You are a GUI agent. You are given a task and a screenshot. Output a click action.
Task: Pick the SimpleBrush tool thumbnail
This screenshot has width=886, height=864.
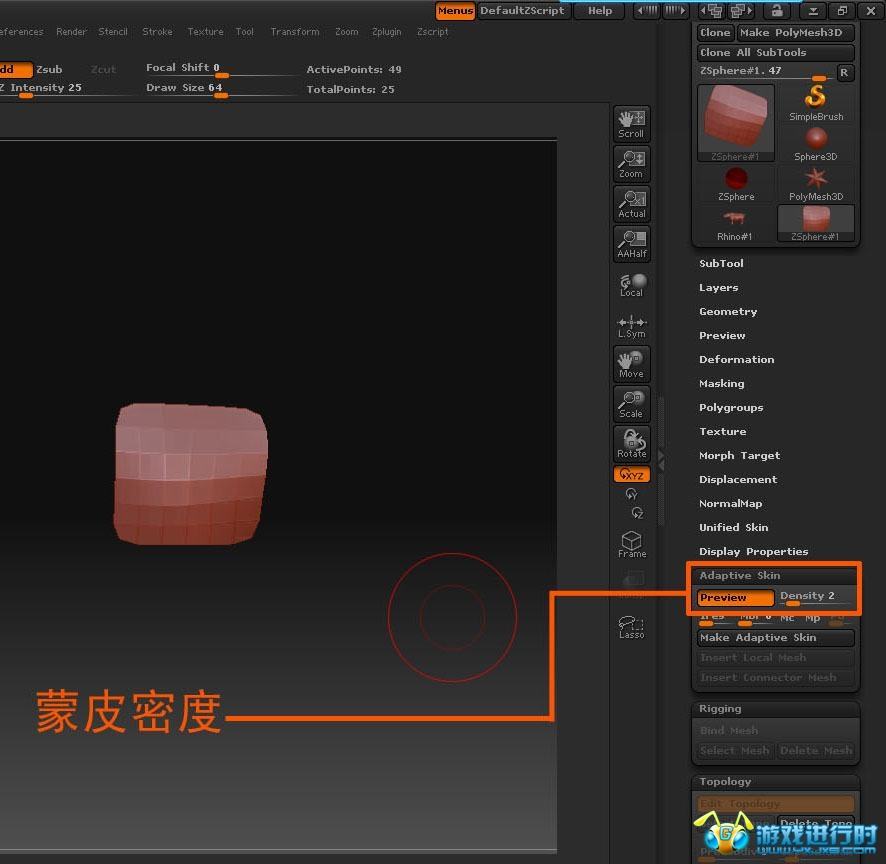pyautogui.click(x=816, y=103)
